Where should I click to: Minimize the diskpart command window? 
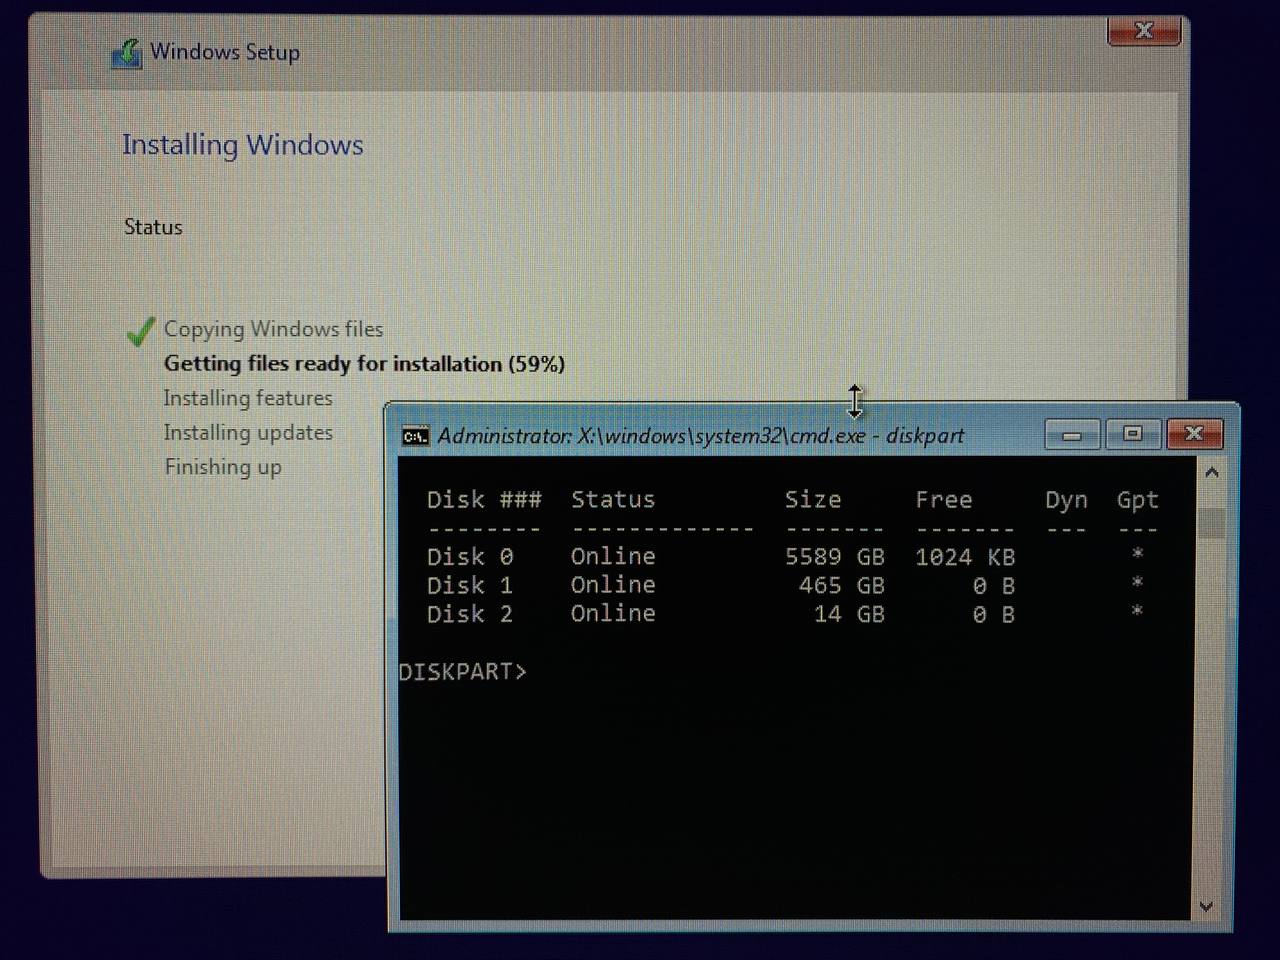1072,435
